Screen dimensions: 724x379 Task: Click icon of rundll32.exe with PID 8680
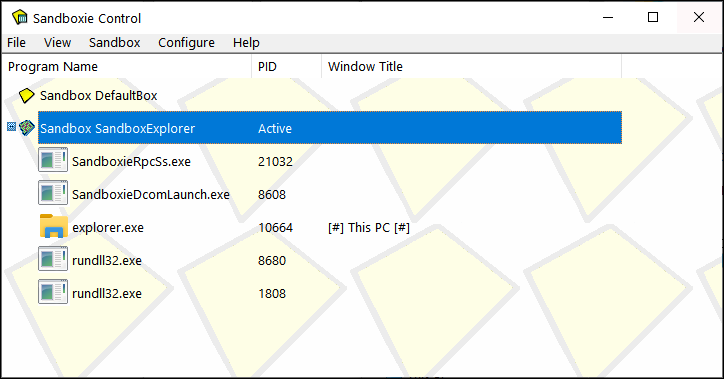coord(53,259)
